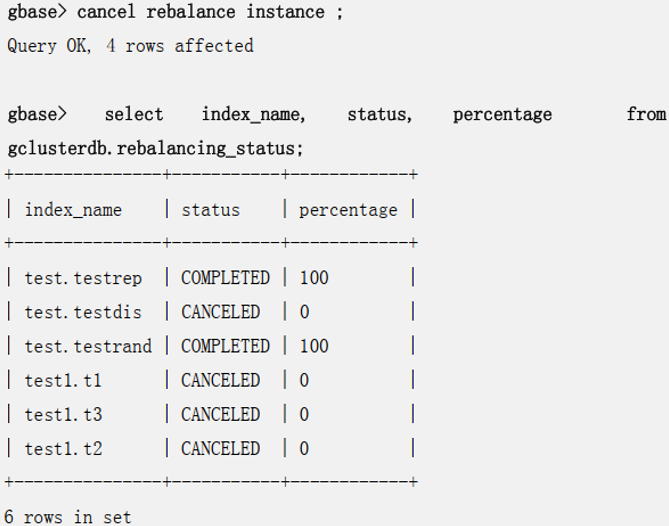
Task: Click COMPLETED status in the test.testrand row
Action: coord(225,346)
